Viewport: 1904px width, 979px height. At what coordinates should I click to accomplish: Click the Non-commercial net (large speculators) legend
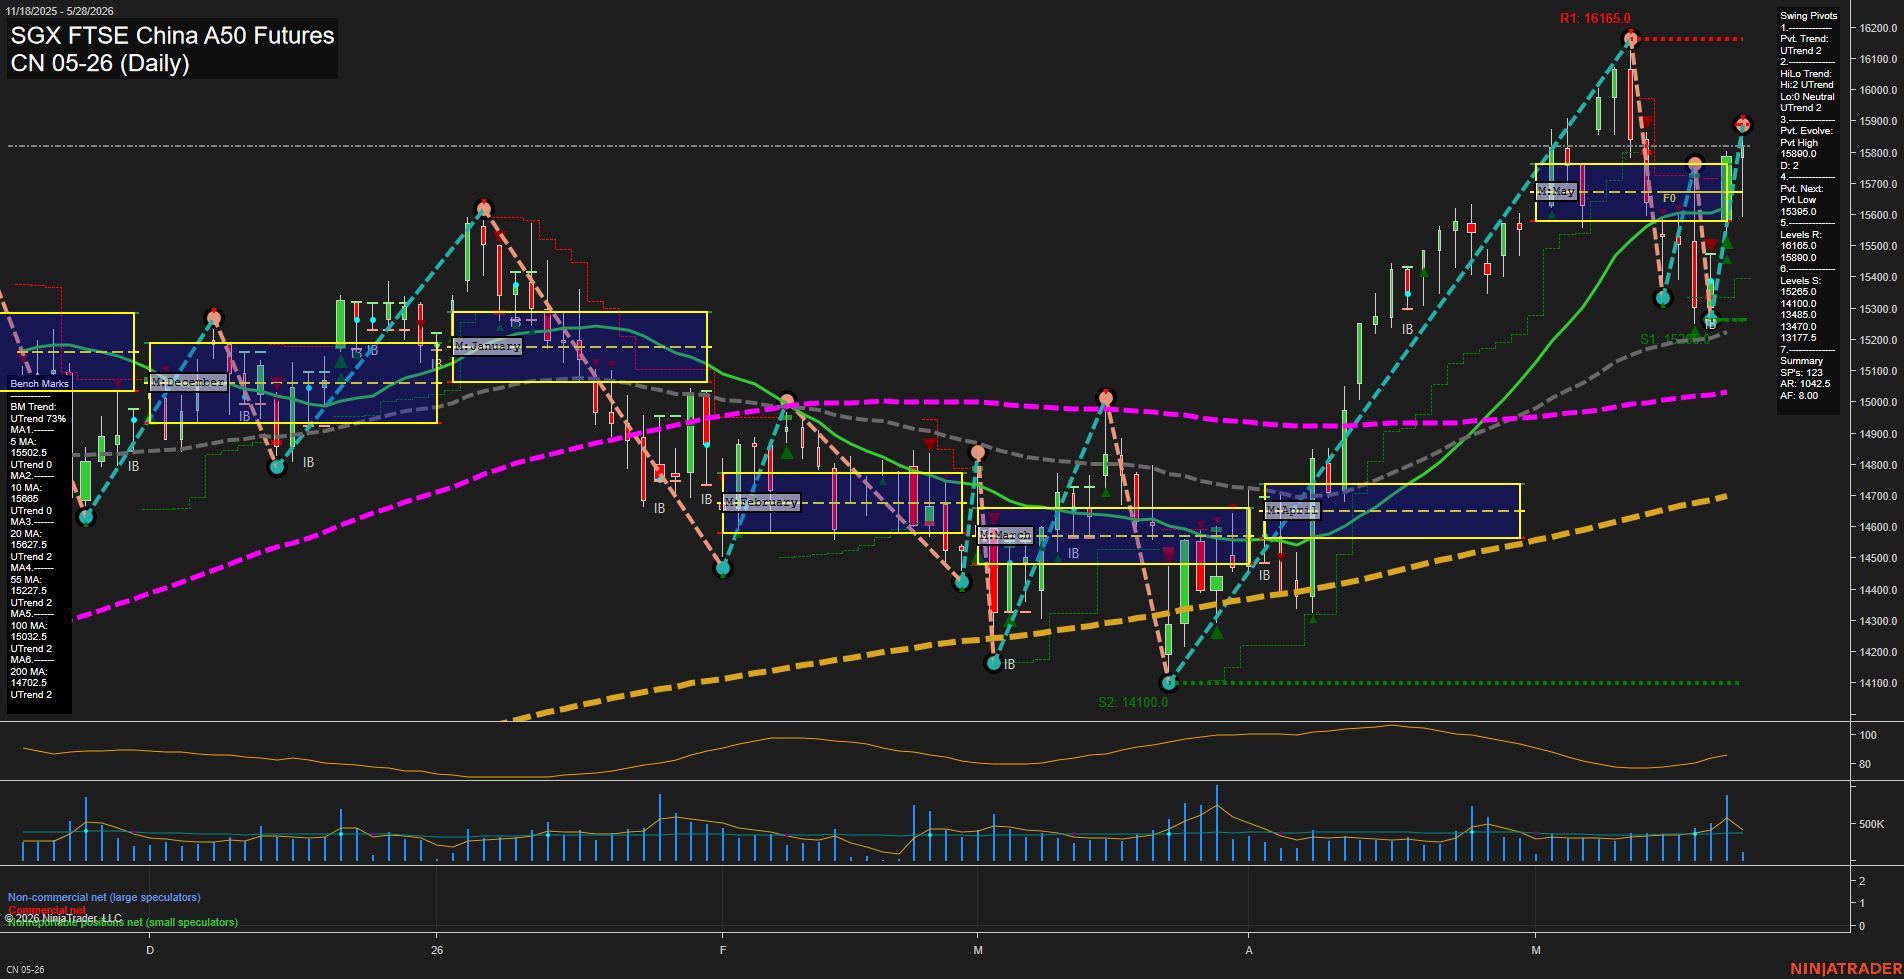(104, 898)
